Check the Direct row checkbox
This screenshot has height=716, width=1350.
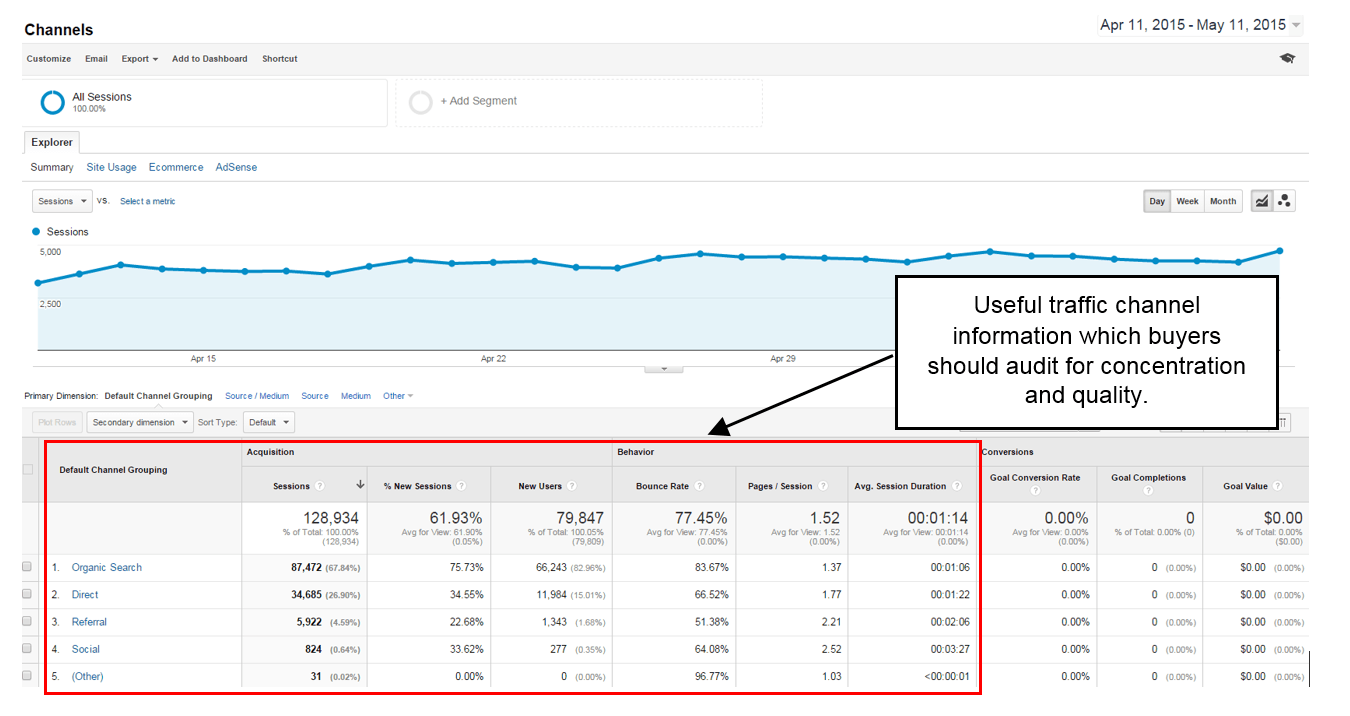click(x=28, y=595)
